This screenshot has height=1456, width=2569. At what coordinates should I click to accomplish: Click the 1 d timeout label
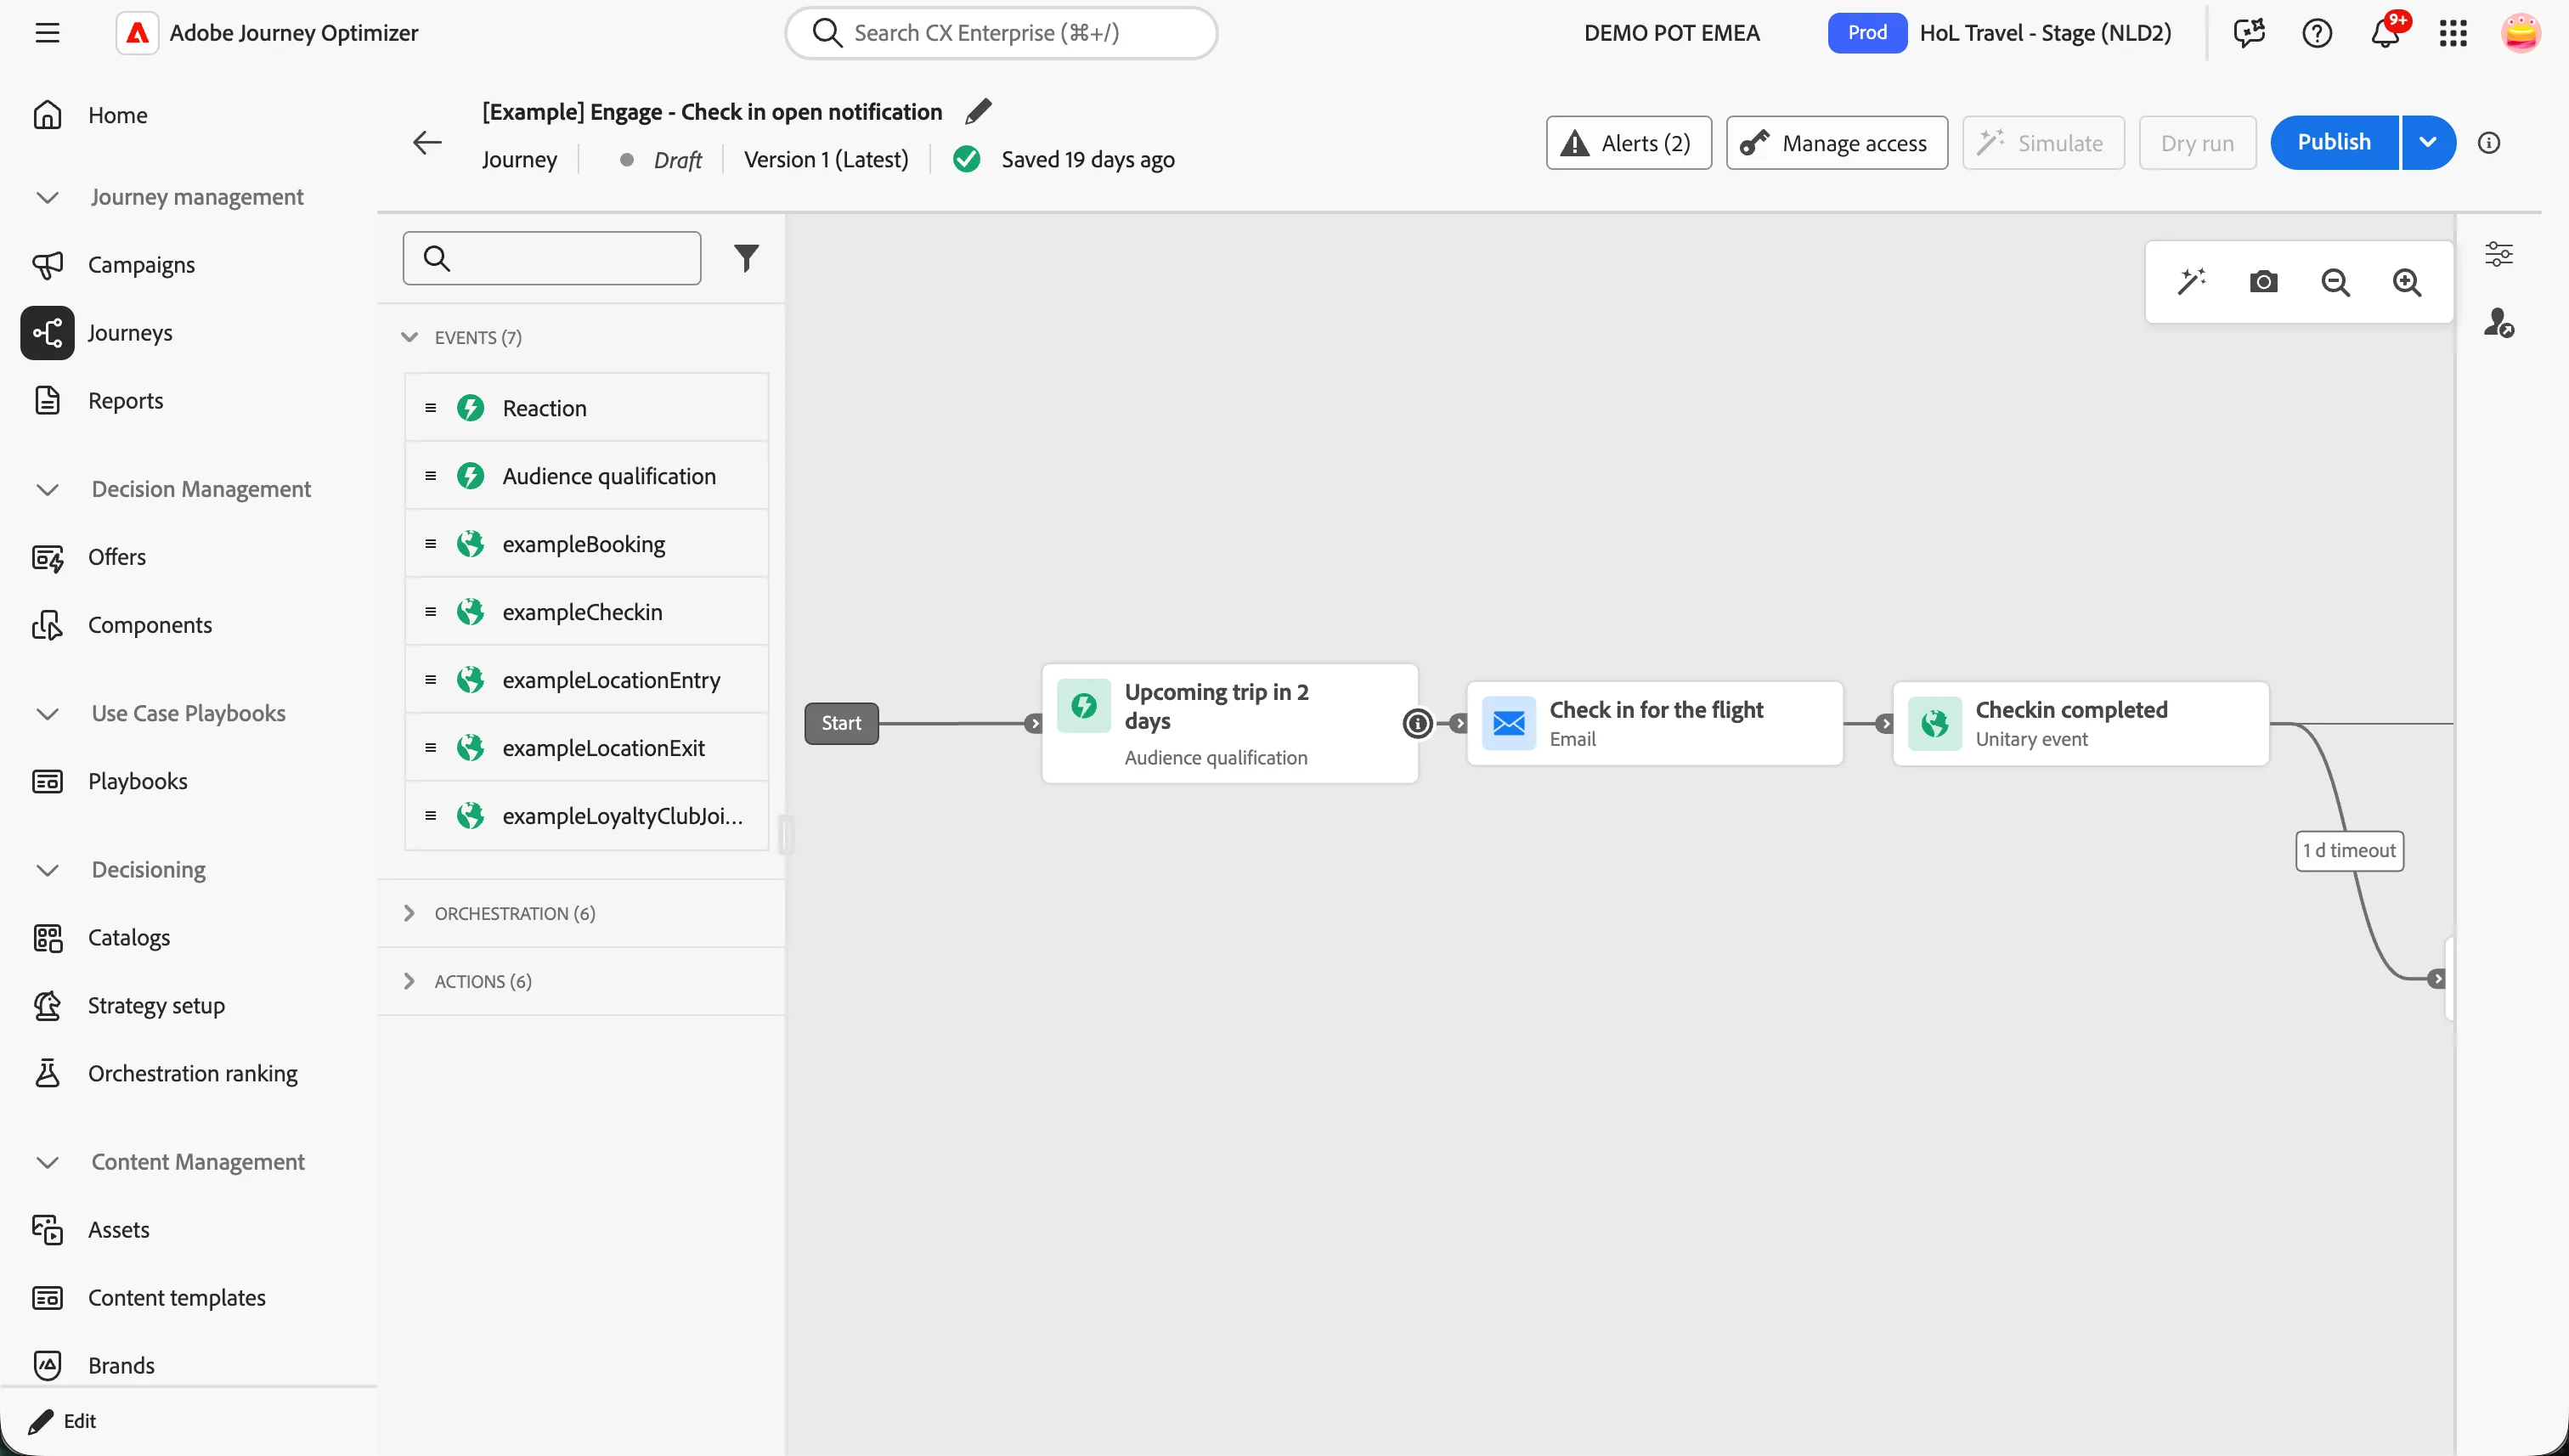coord(2349,851)
